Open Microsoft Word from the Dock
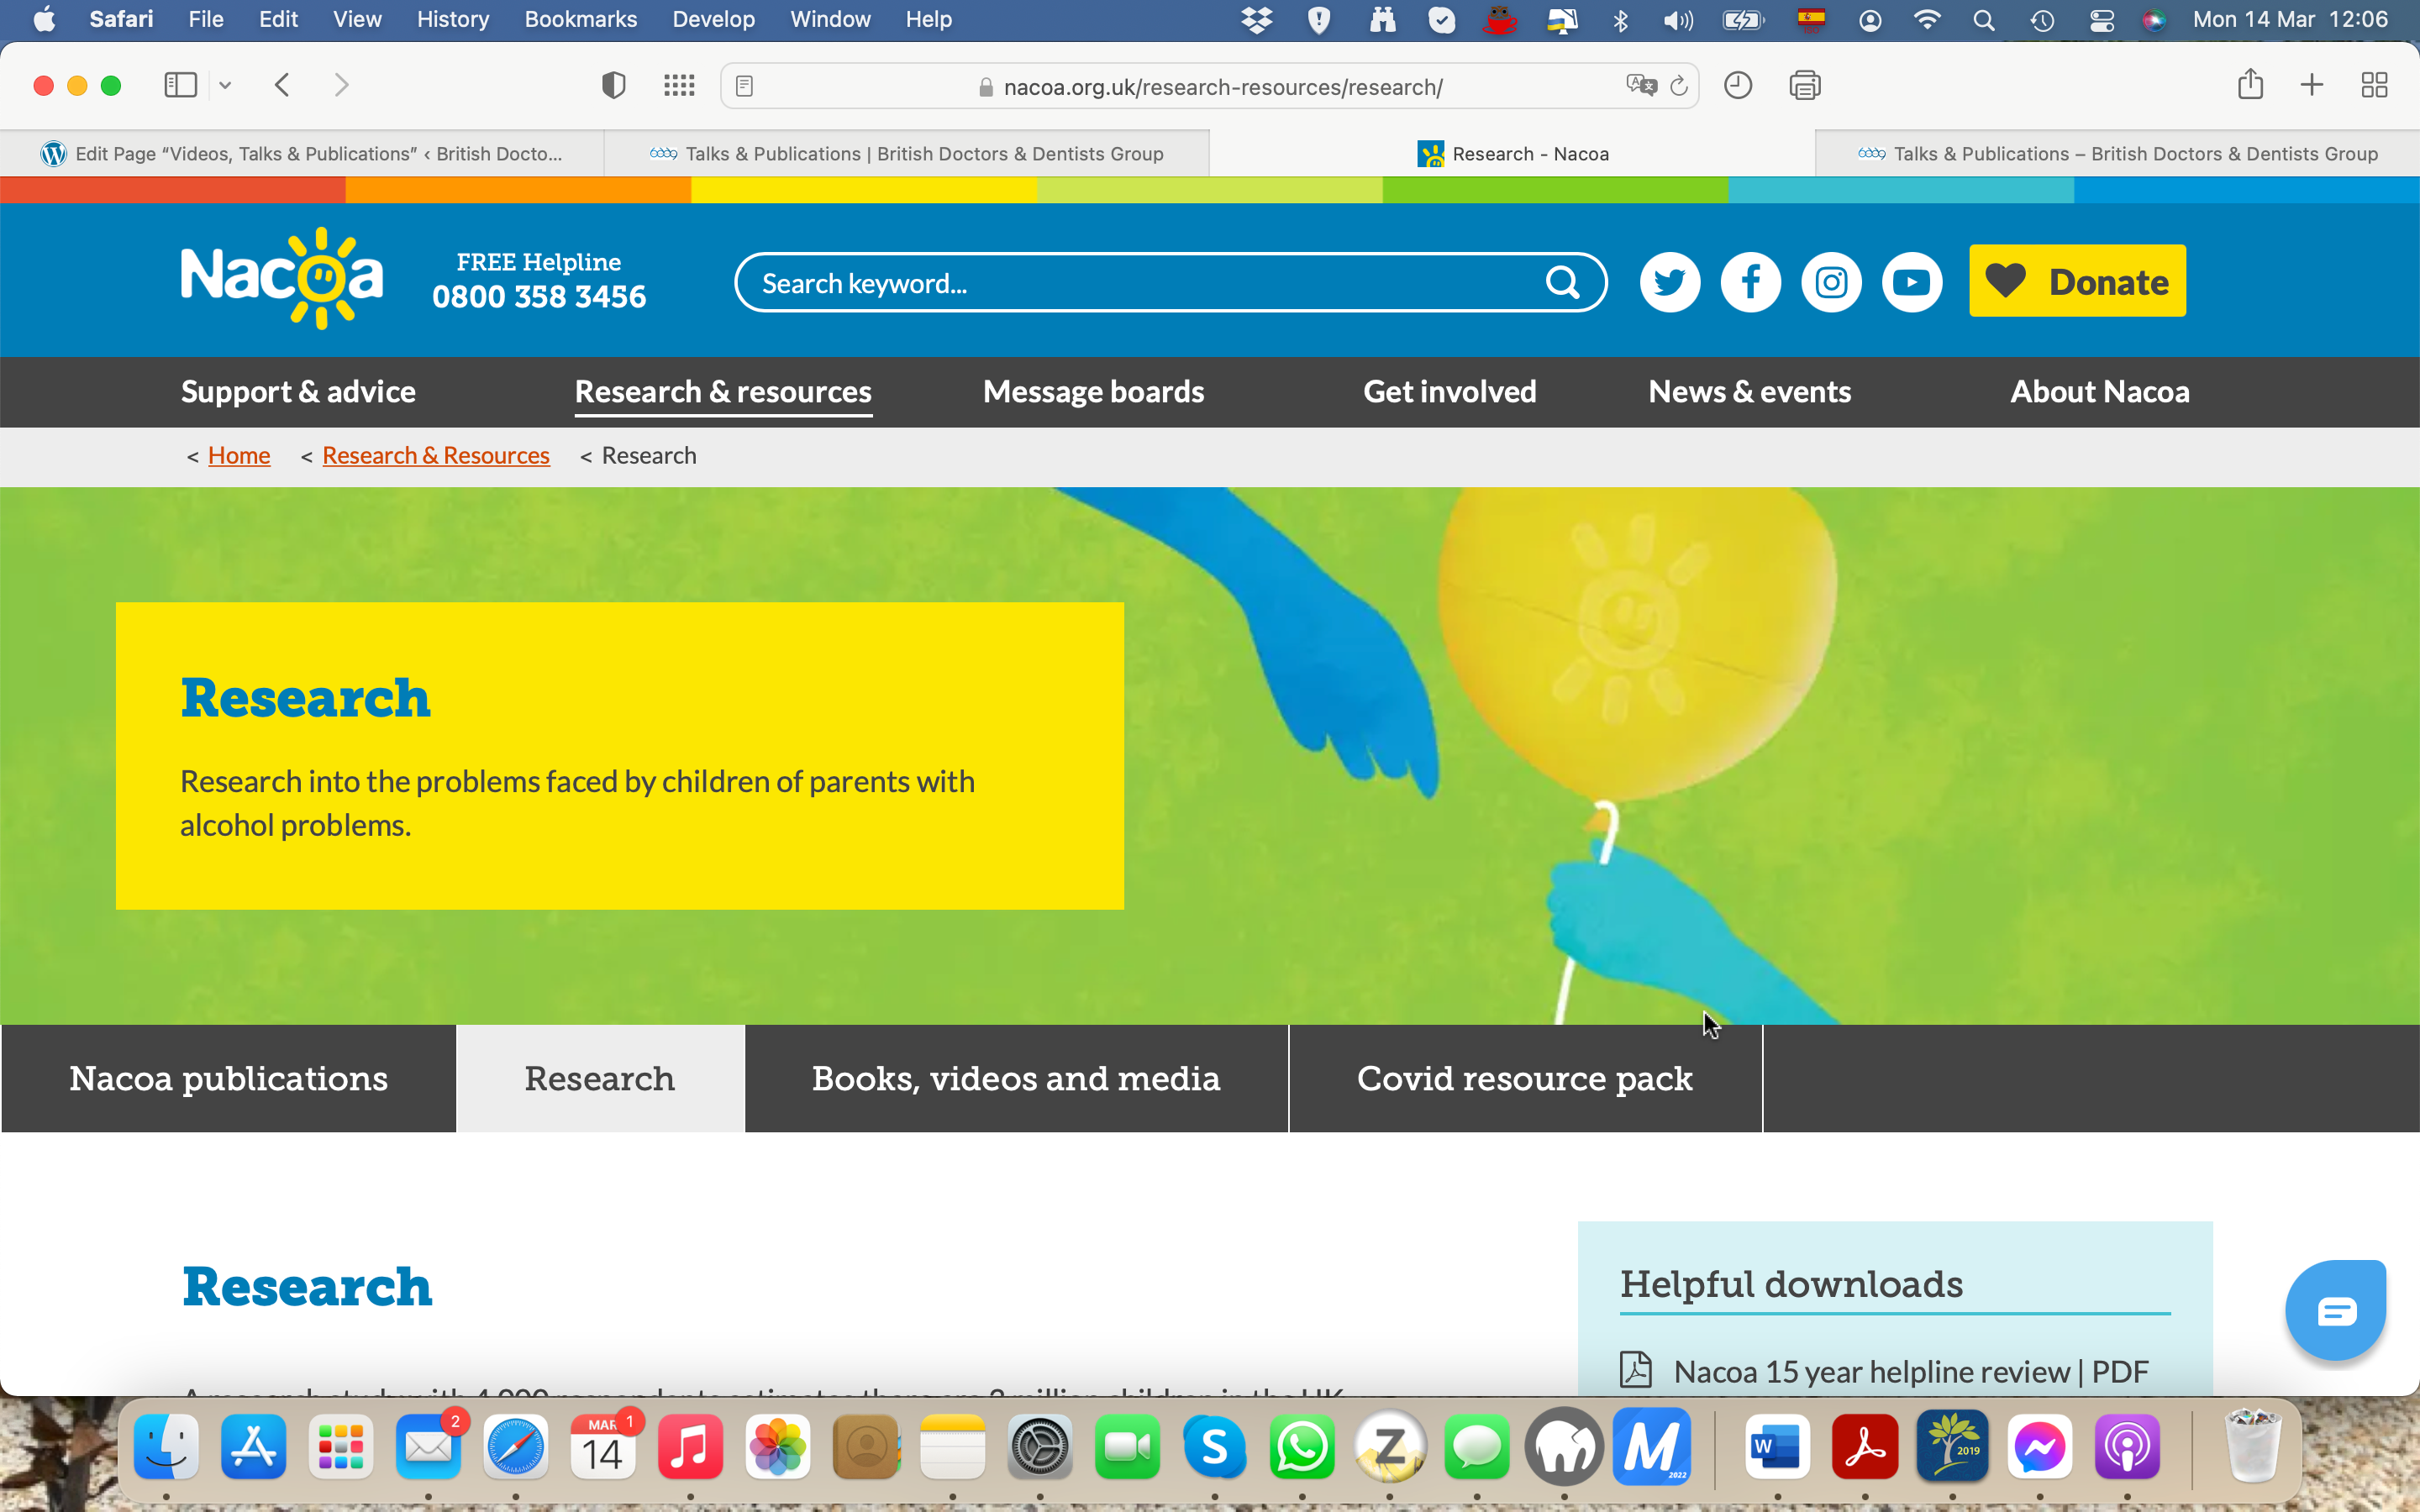 click(1777, 1446)
